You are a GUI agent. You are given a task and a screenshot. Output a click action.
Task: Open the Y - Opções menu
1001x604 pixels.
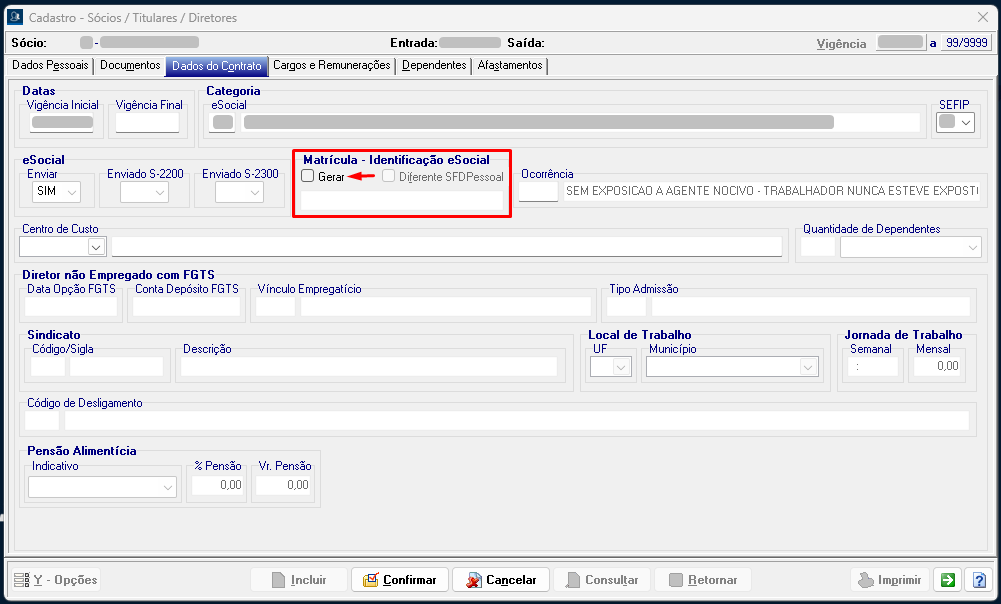[x=56, y=580]
